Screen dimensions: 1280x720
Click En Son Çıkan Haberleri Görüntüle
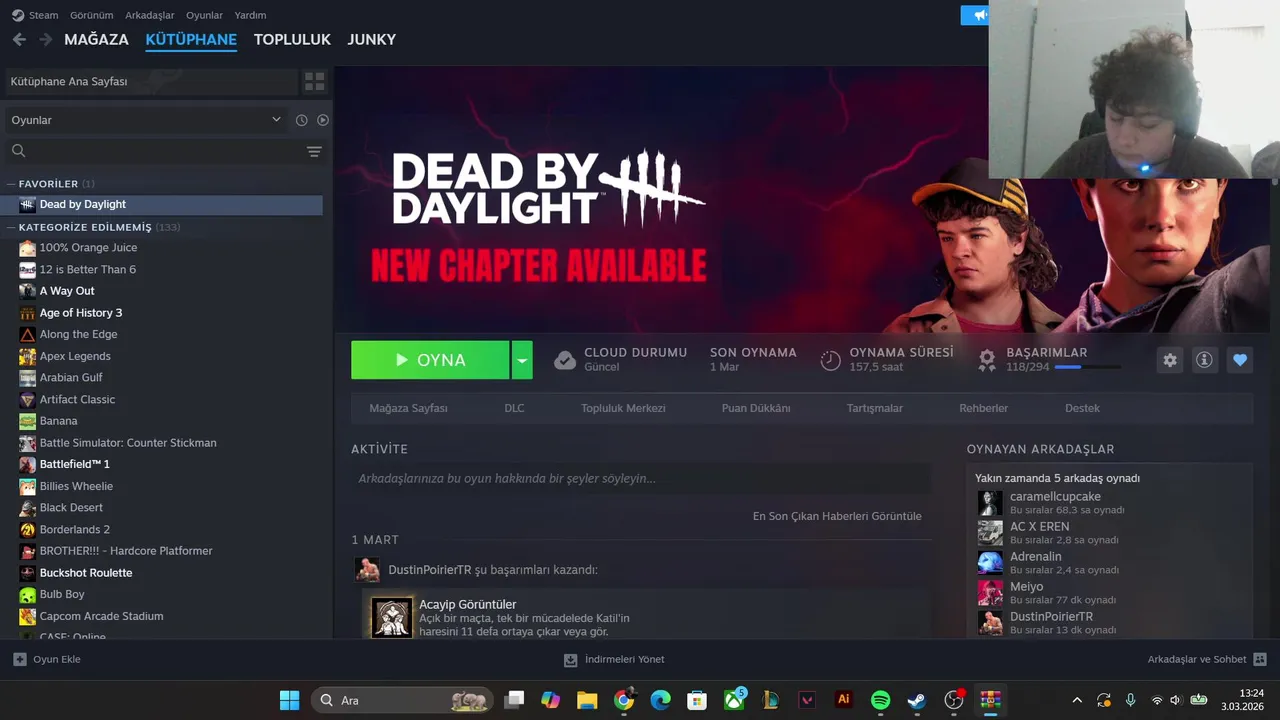coord(837,516)
